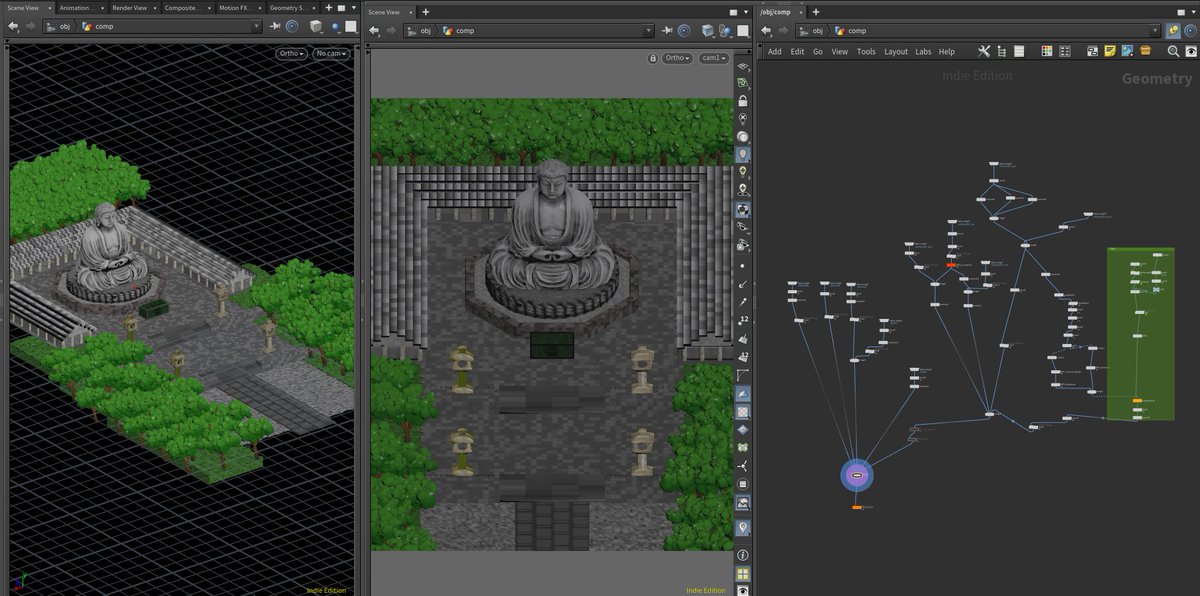Create a network box with toolbar icon
The image size is (1200, 596).
(1093, 51)
